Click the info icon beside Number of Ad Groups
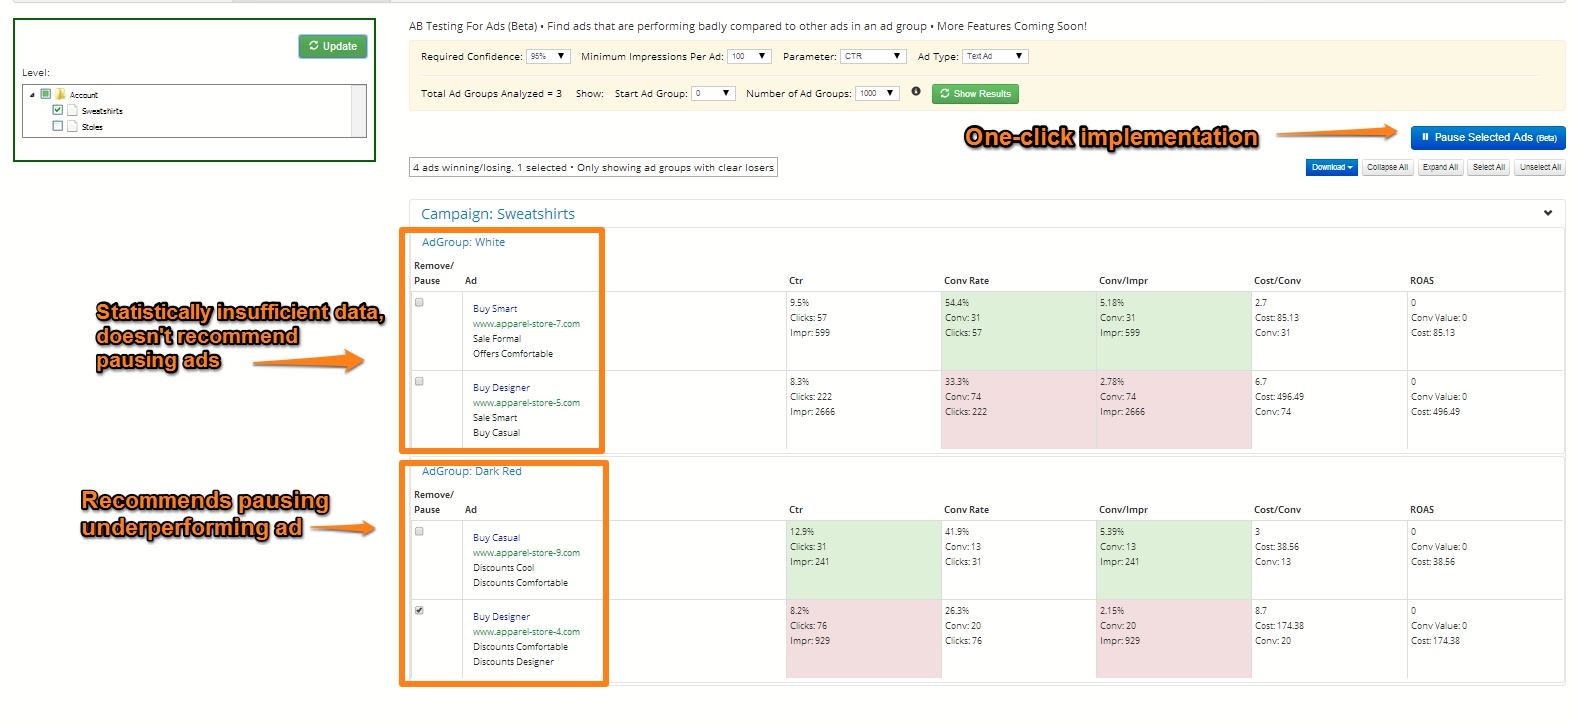This screenshot has width=1576, height=725. [x=916, y=92]
